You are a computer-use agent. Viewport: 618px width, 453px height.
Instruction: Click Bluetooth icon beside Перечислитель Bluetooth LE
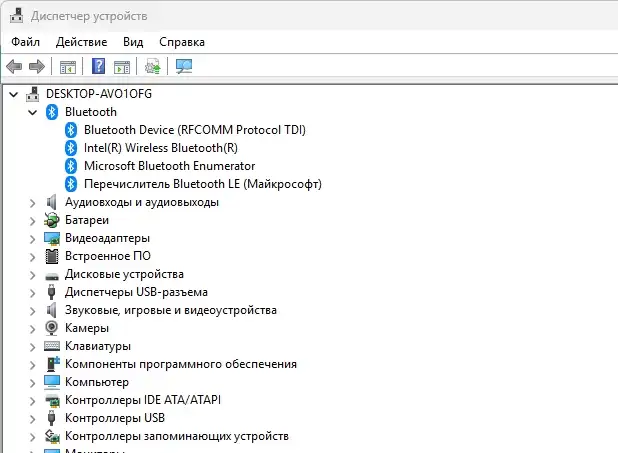tap(71, 184)
